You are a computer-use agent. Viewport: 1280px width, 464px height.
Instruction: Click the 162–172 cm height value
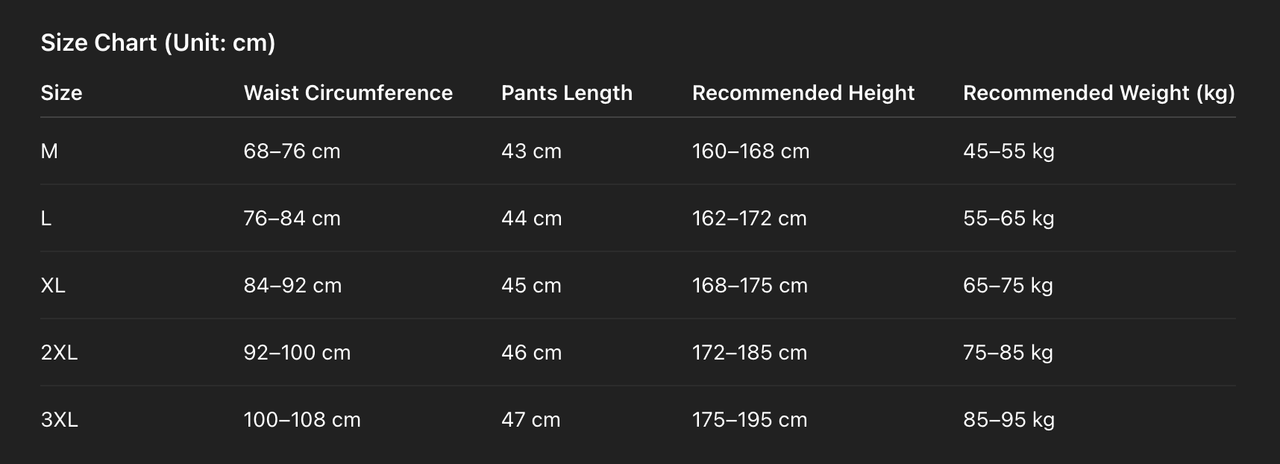point(749,218)
